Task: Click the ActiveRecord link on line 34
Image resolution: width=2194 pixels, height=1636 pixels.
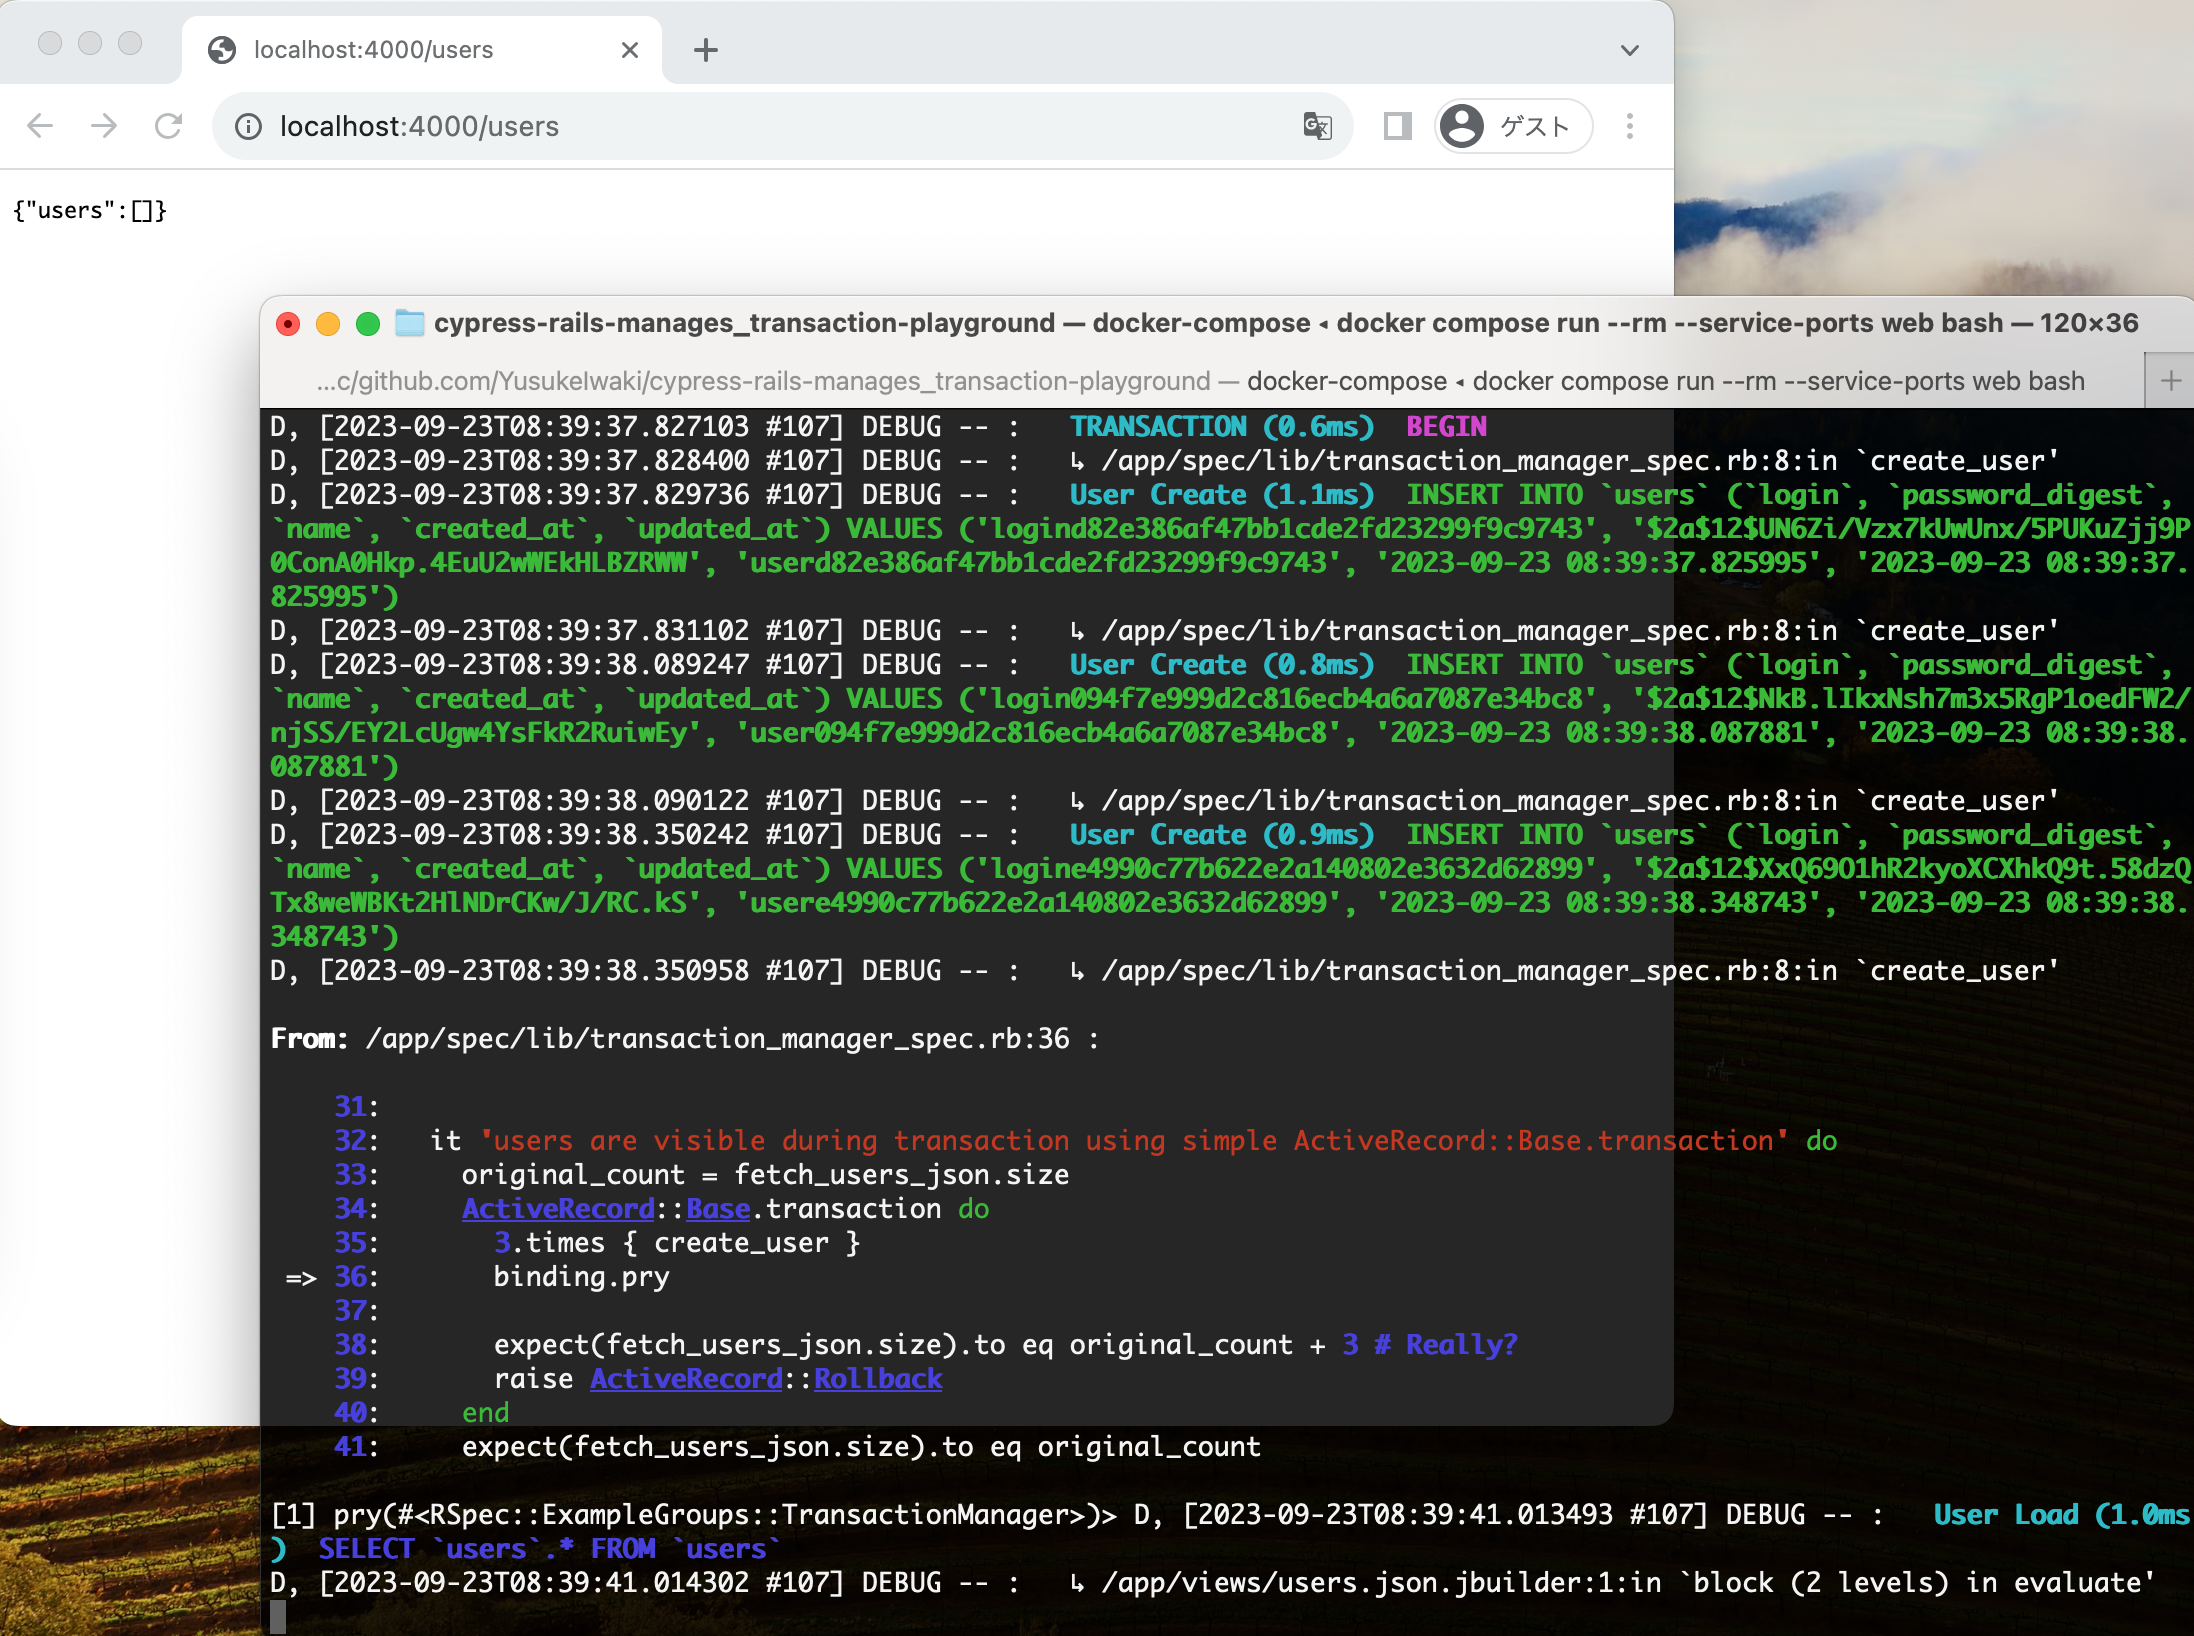Action: click(557, 1209)
